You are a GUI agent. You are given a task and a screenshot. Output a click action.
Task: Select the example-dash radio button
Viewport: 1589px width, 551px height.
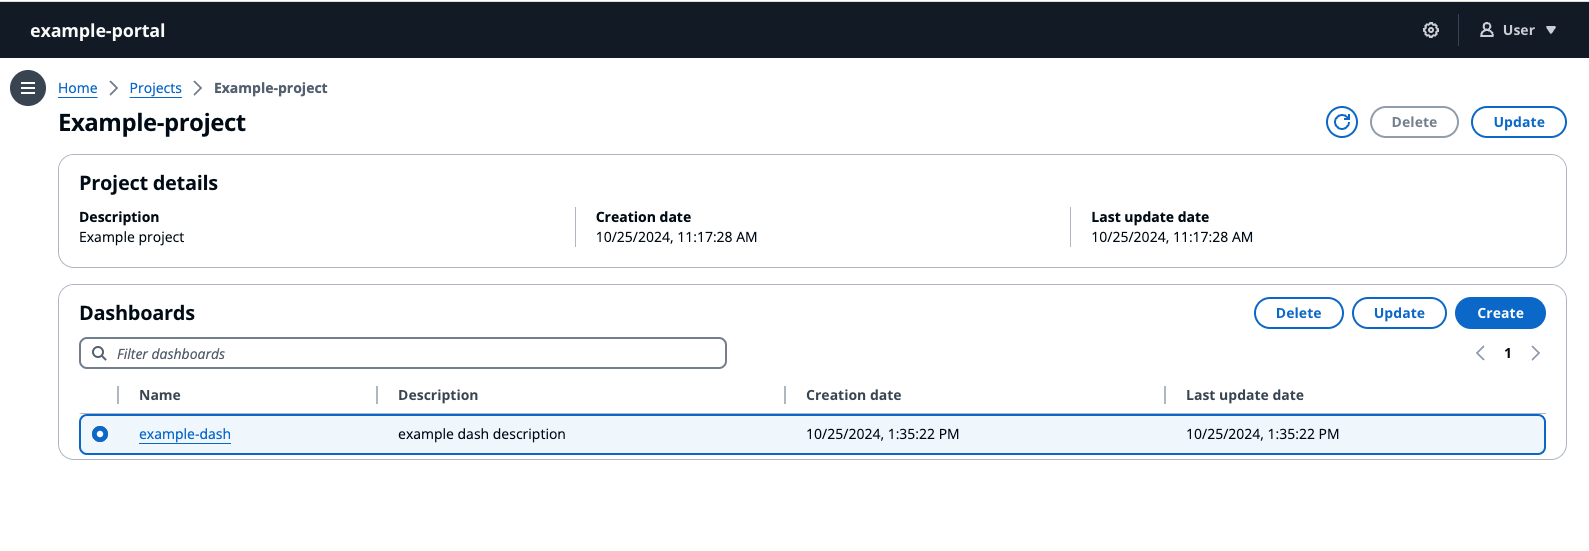100,434
